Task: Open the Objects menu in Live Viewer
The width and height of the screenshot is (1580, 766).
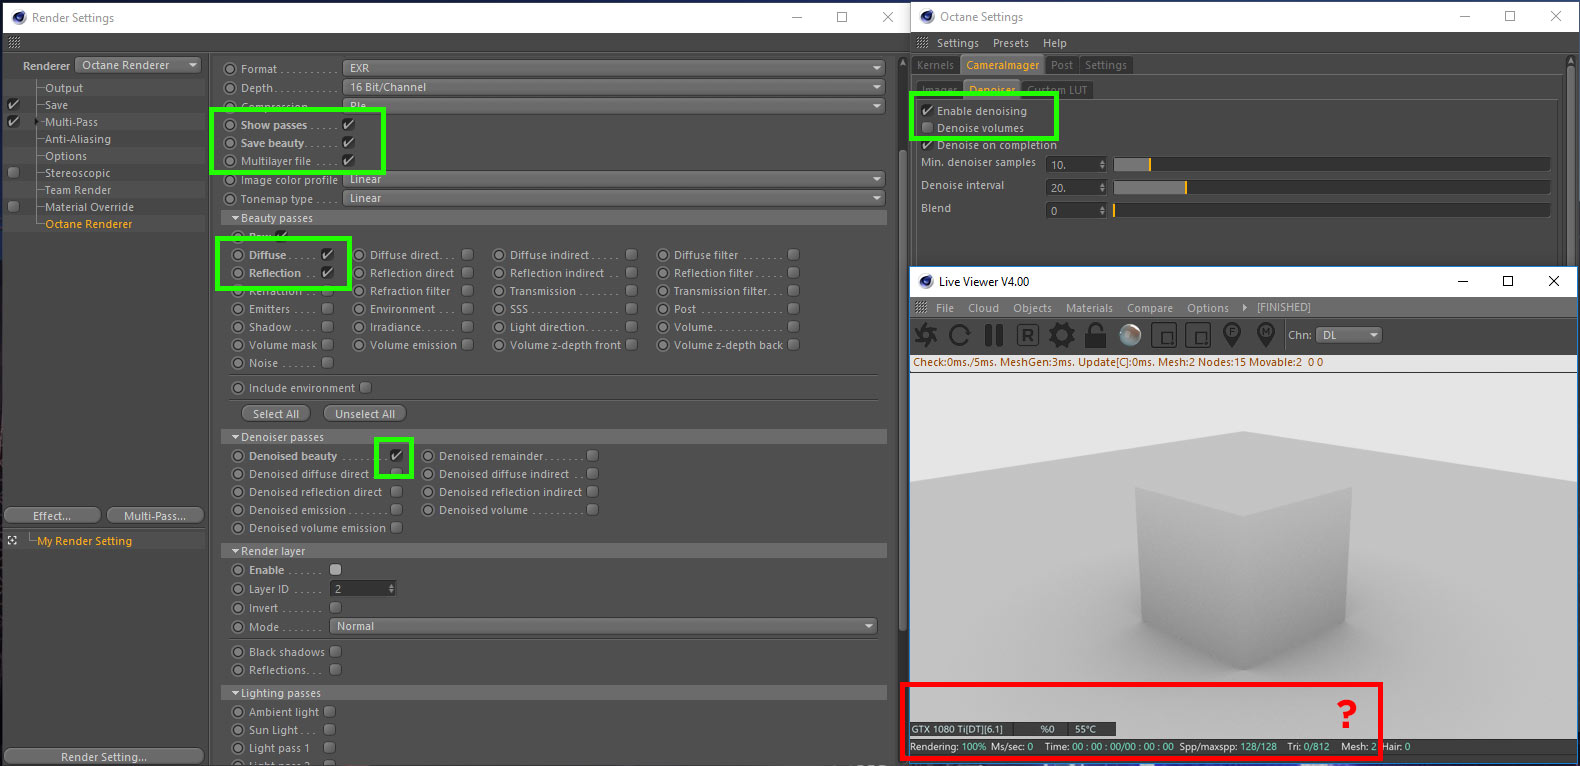Action: pos(1032,308)
